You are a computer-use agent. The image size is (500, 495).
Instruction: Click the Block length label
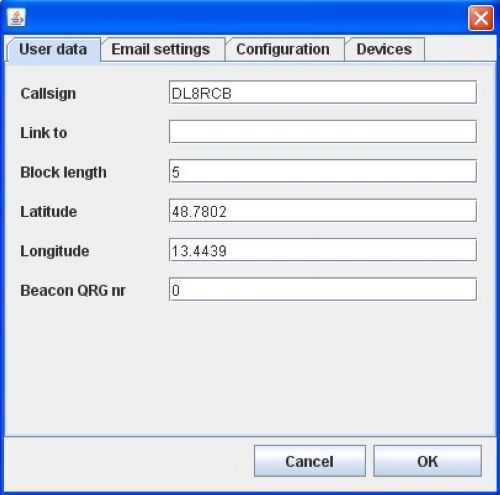pos(63,172)
